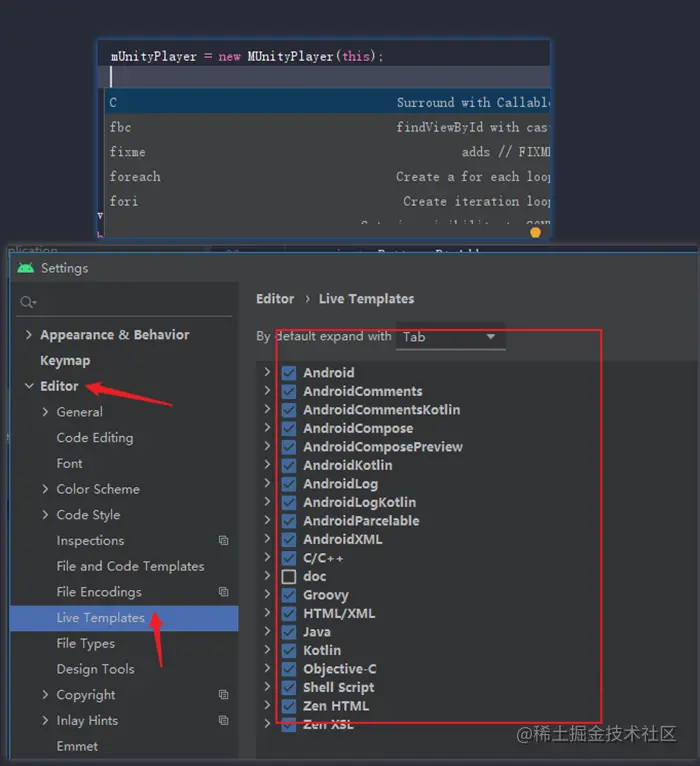Choose the 'fixme' completion suggestion
700x766 pixels.
pyautogui.click(x=327, y=152)
